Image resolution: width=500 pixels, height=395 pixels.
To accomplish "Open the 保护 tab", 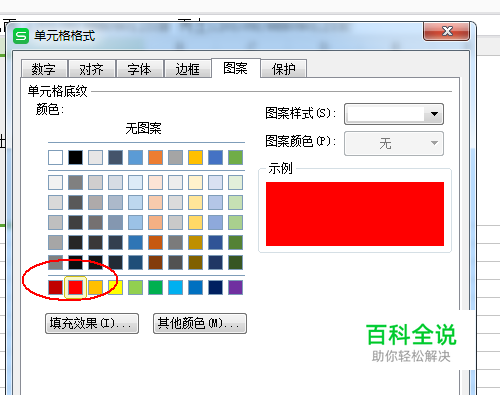I will tap(284, 69).
